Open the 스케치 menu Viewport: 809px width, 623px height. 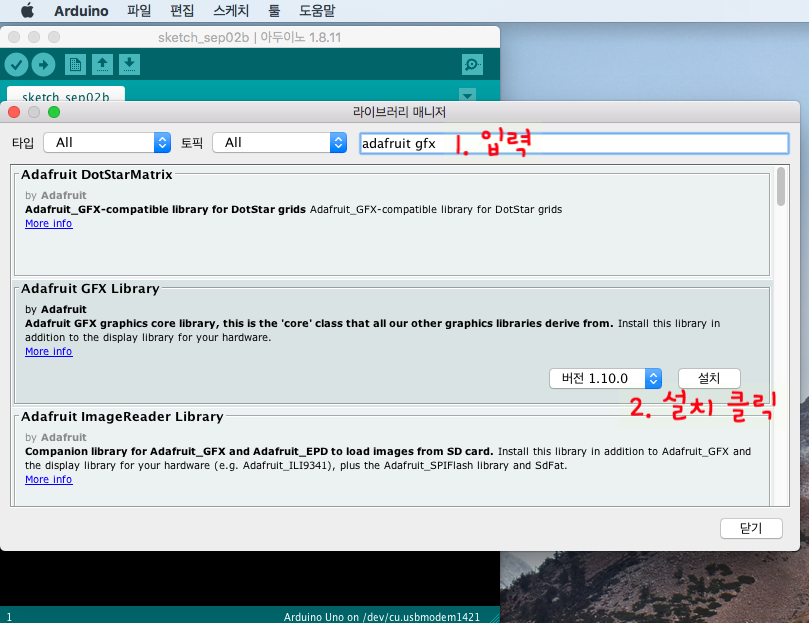(231, 10)
